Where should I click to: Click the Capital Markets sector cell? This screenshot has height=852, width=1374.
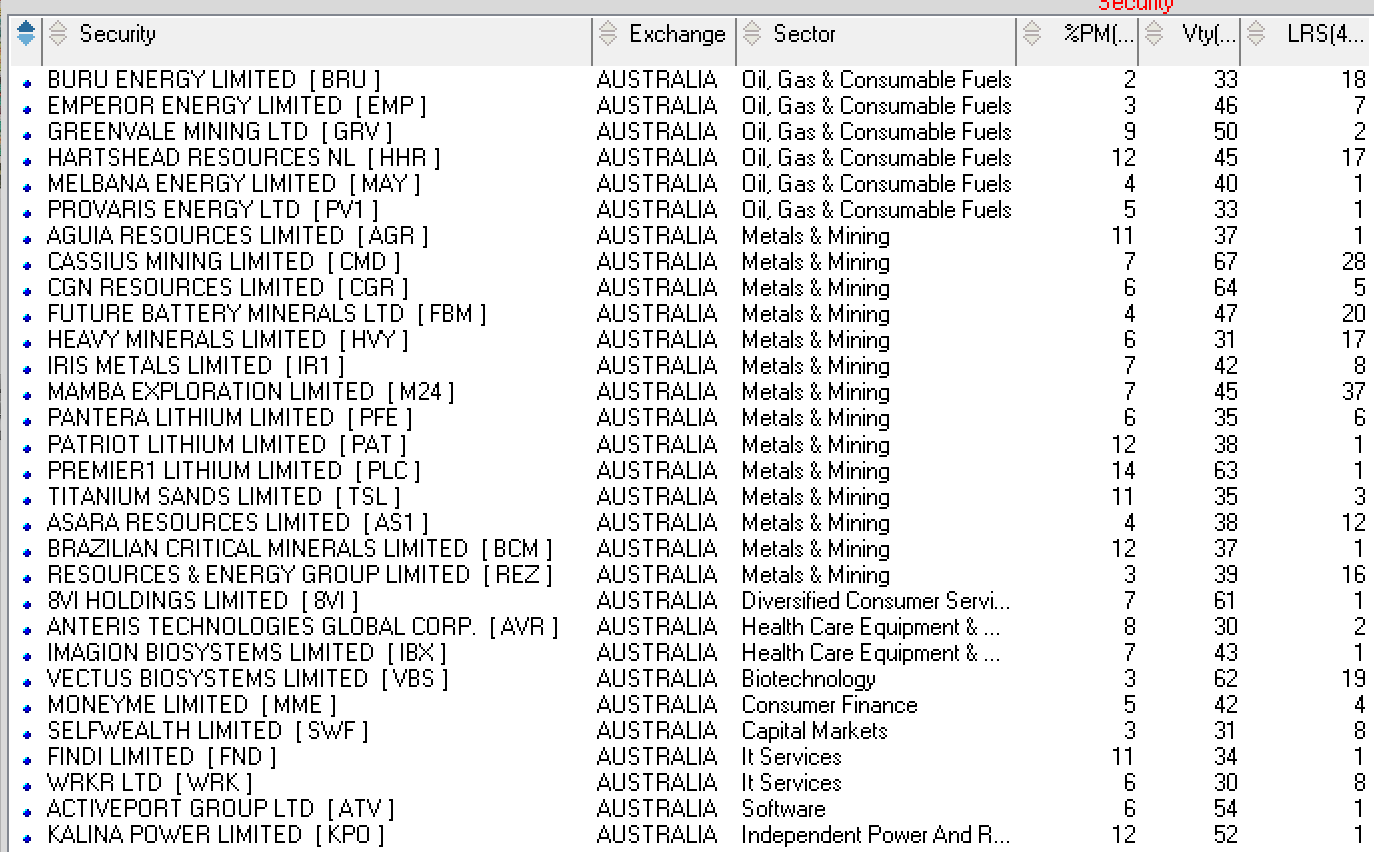tap(814, 730)
